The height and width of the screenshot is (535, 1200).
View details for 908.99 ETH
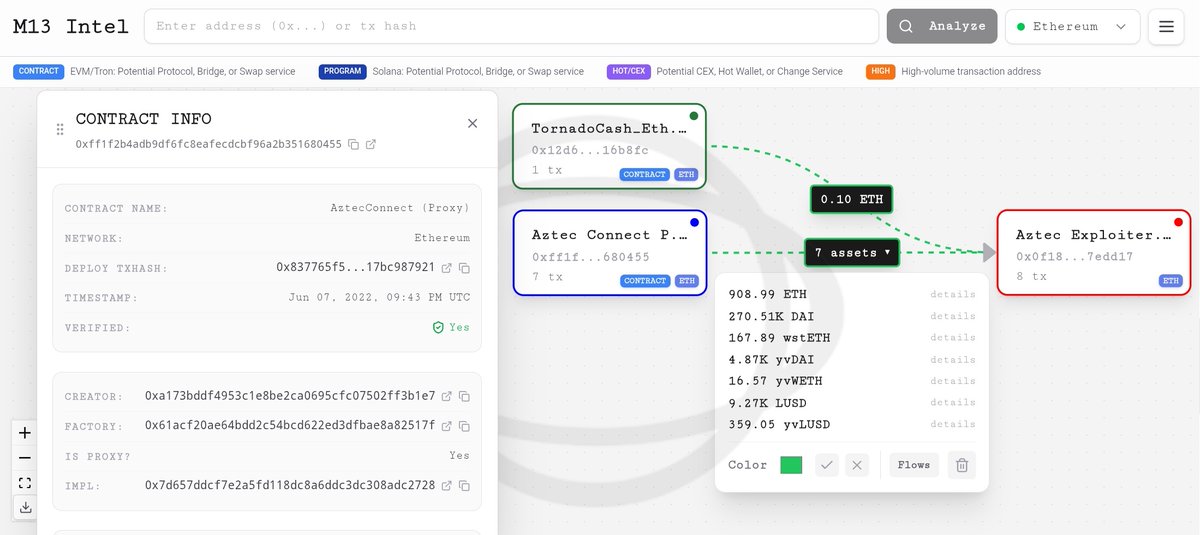pos(953,295)
